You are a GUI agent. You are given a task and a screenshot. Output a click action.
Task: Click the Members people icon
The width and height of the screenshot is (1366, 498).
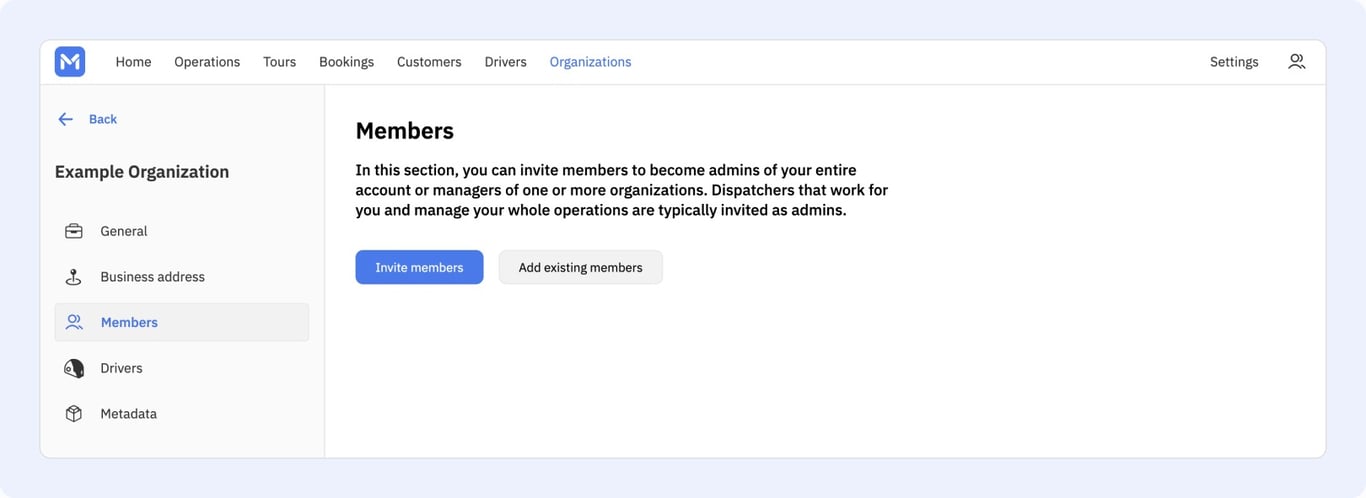[74, 322]
